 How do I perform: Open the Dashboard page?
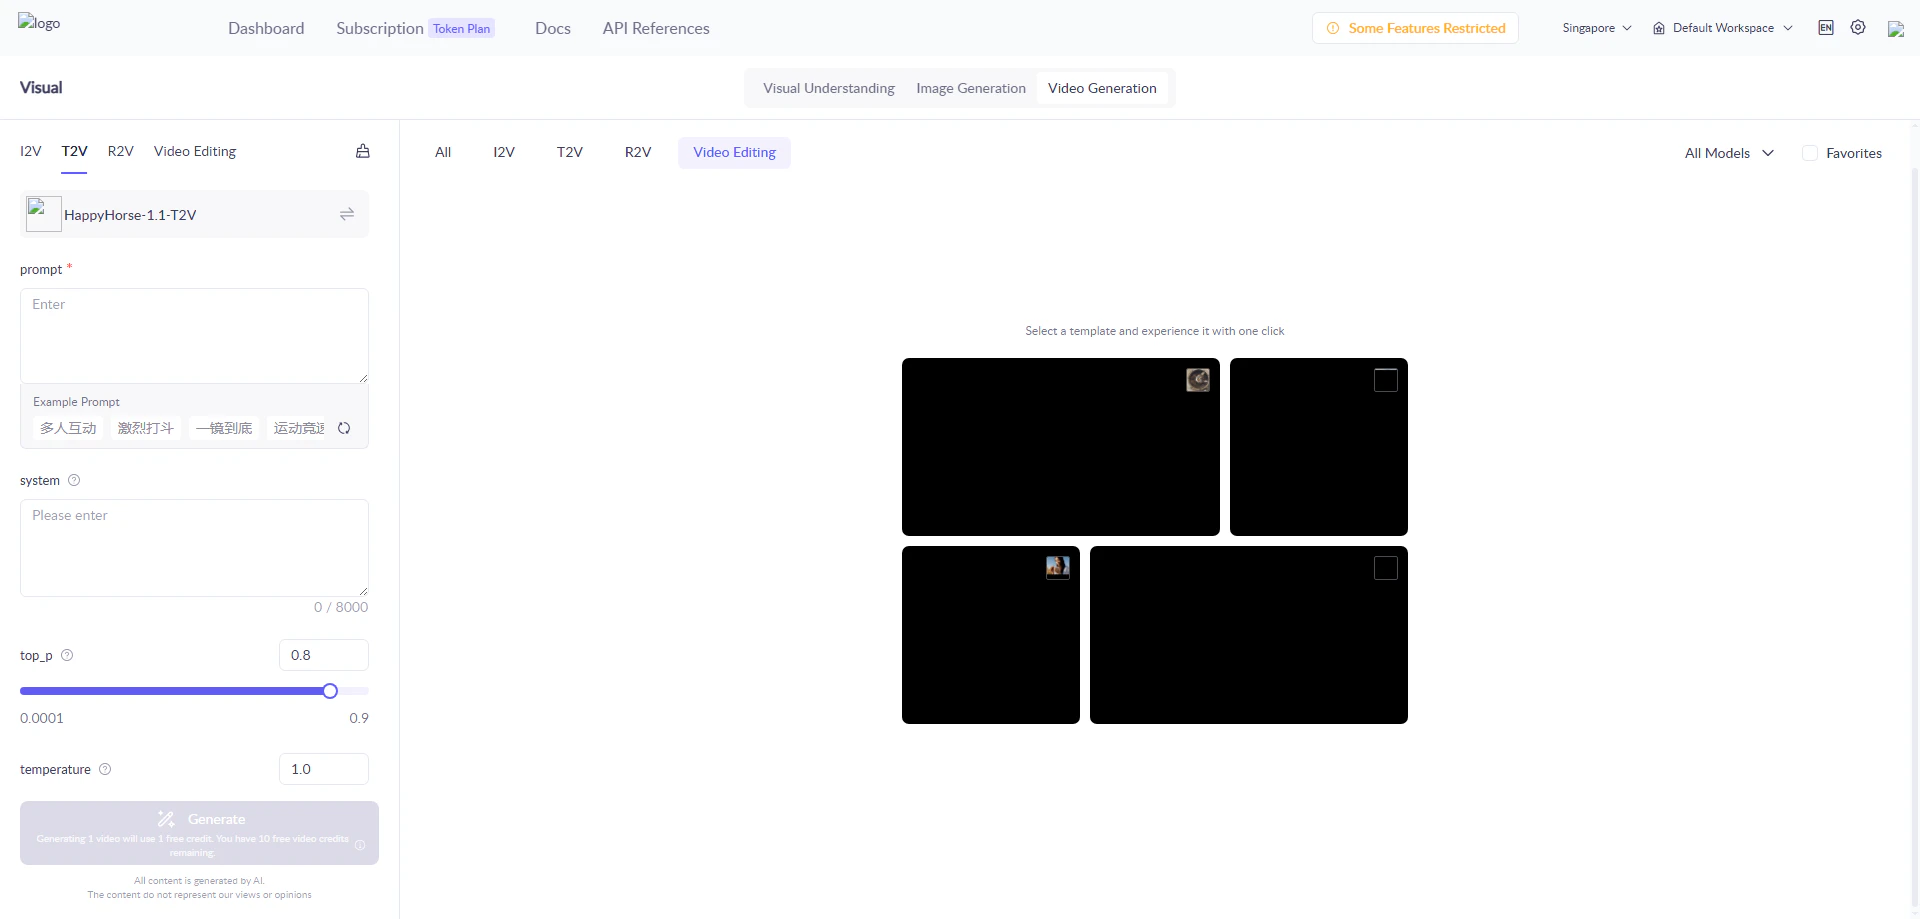[266, 28]
